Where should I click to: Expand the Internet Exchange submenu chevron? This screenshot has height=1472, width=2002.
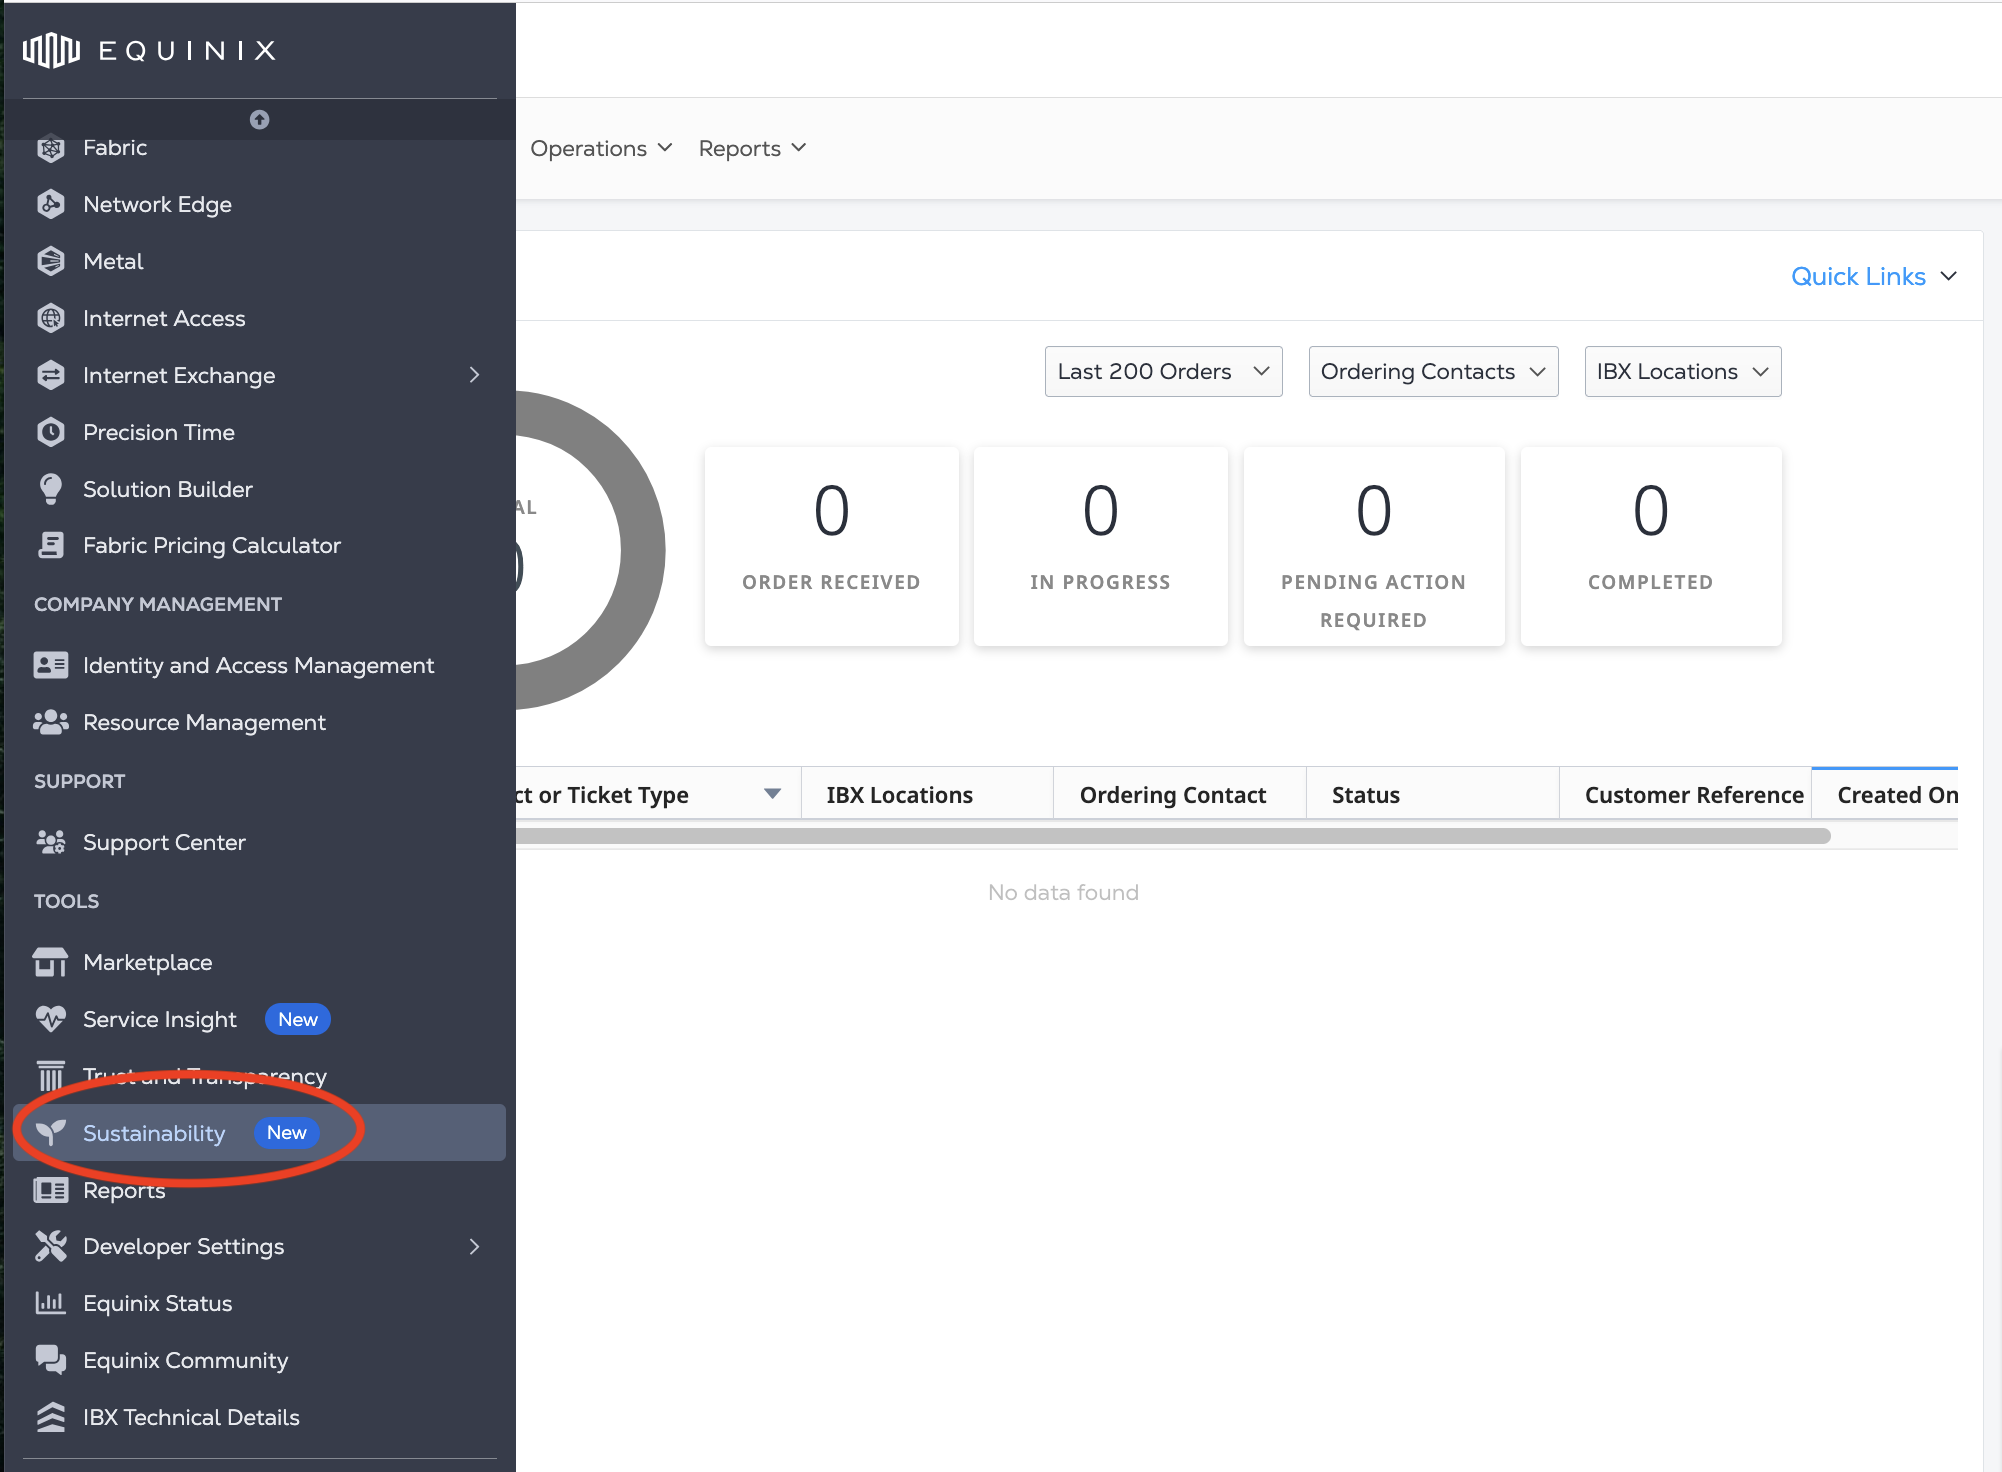[x=475, y=375]
